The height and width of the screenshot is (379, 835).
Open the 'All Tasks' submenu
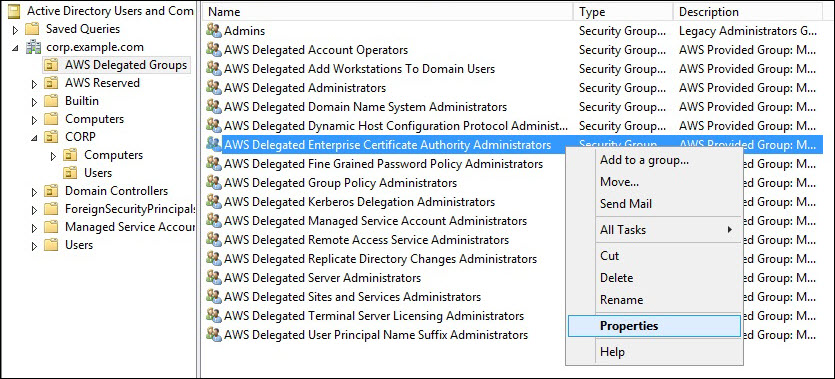[x=654, y=230]
